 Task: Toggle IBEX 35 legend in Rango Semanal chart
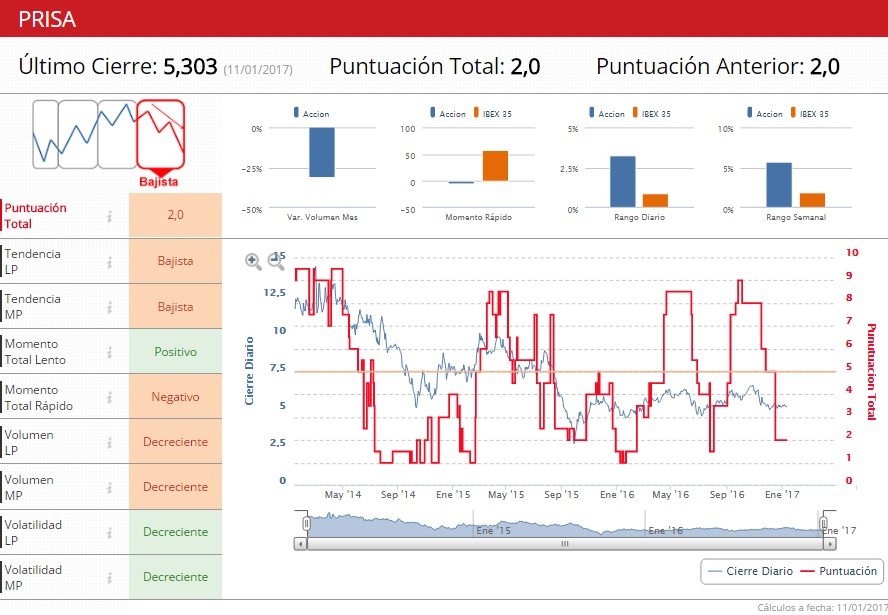(x=810, y=113)
